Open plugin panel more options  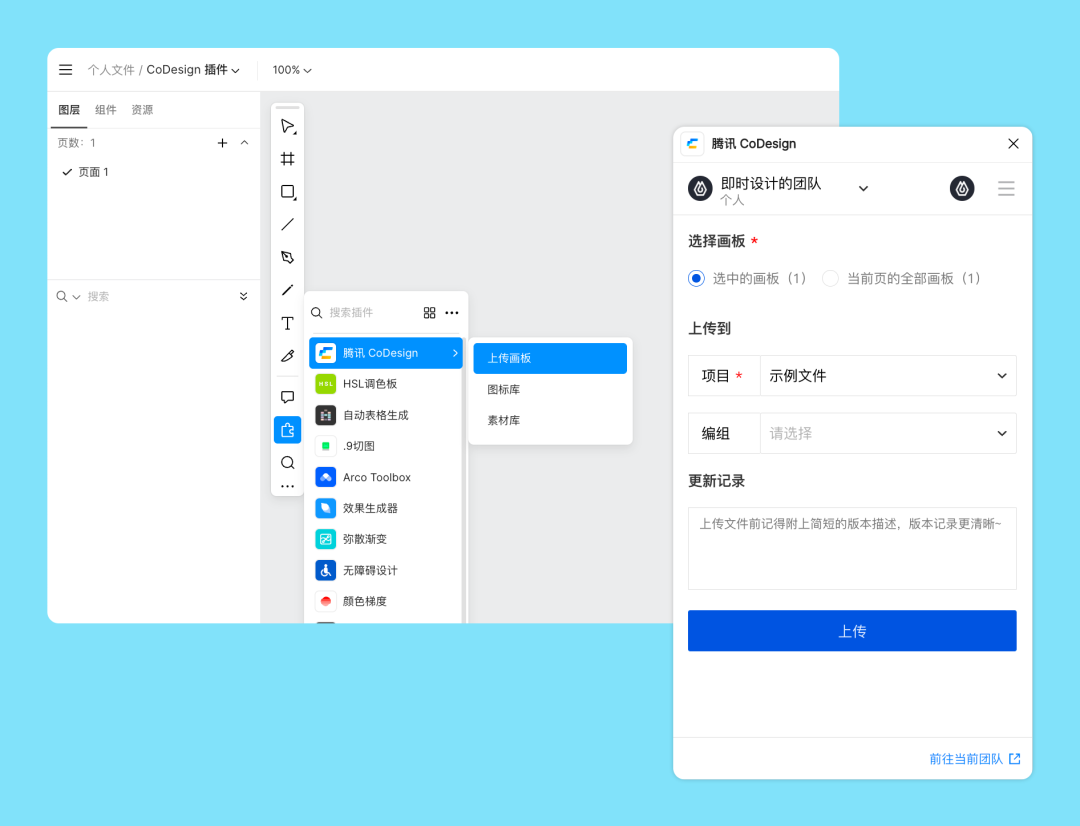tap(452, 313)
